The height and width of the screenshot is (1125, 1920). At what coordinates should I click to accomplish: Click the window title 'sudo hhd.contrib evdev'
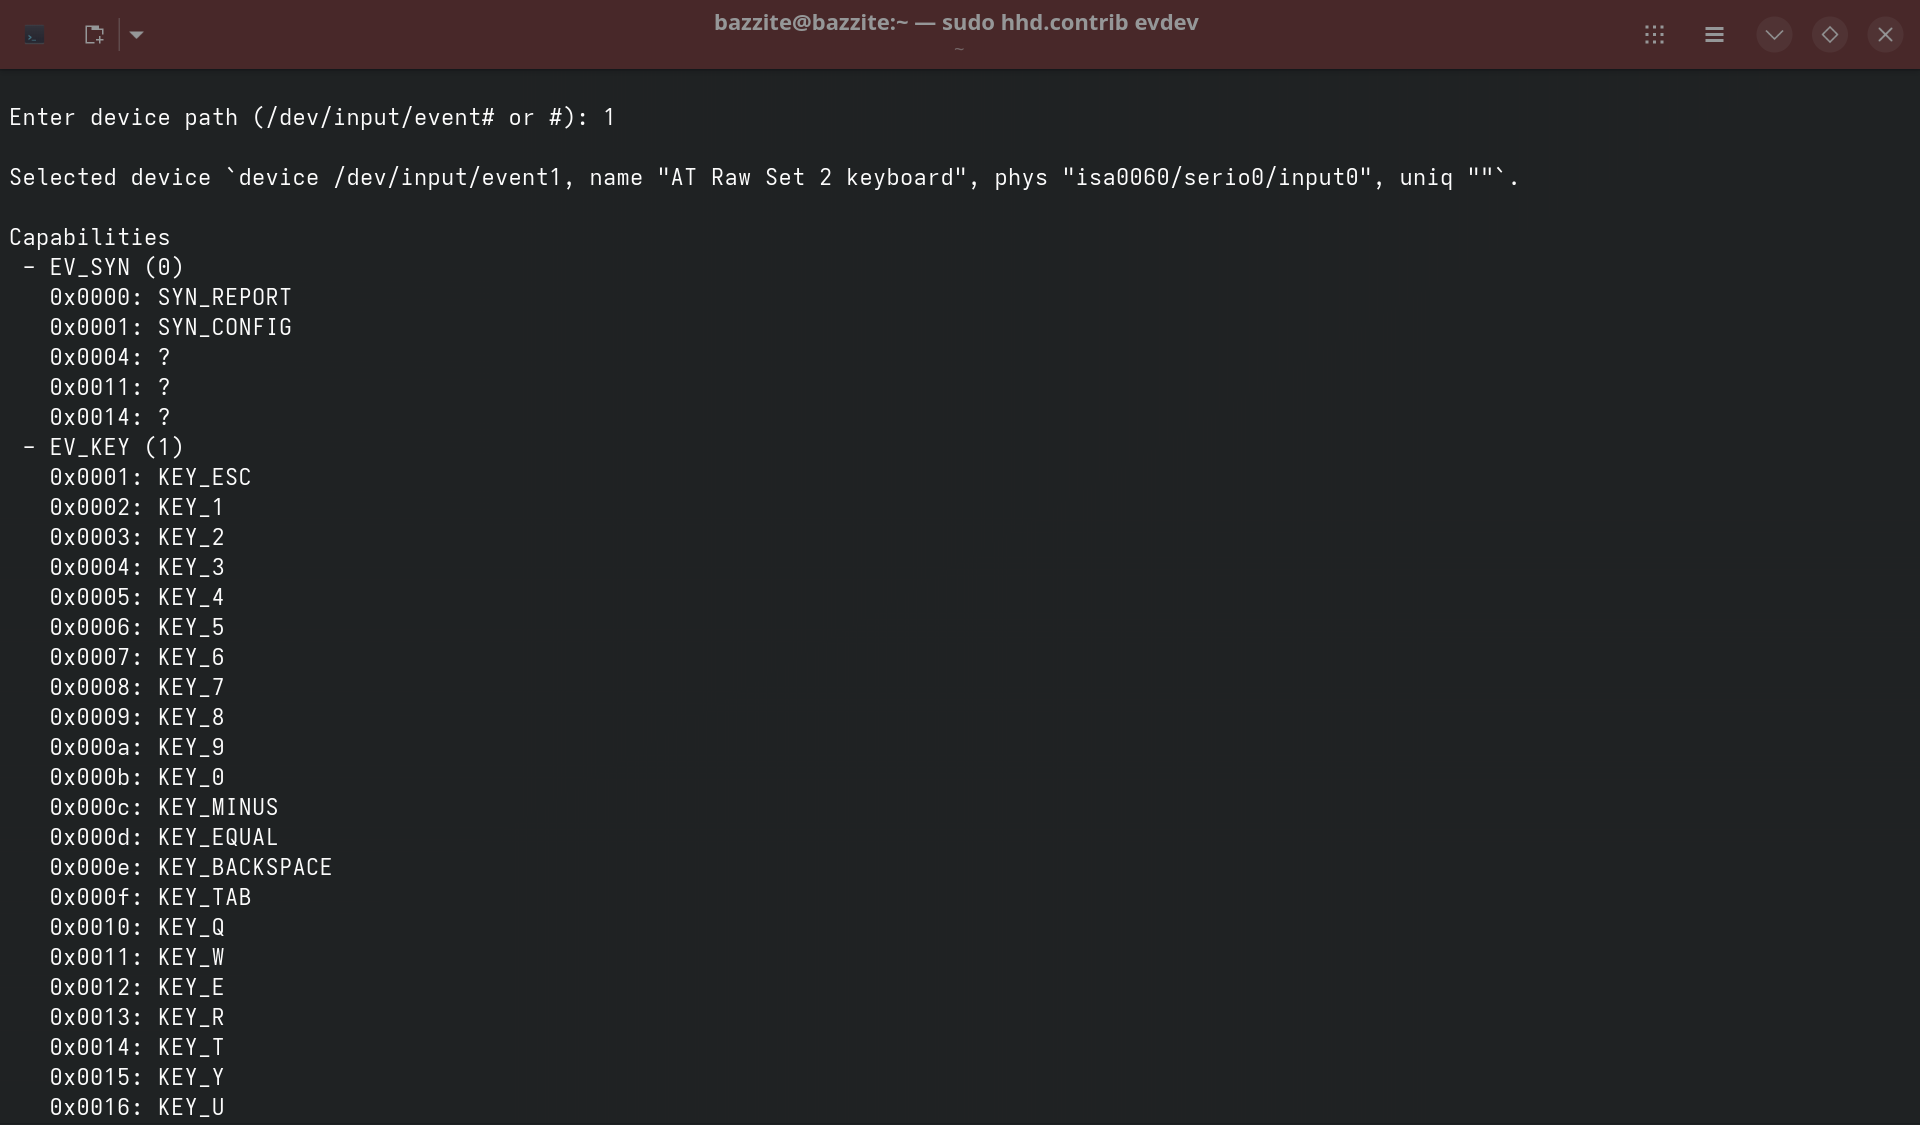1070,23
